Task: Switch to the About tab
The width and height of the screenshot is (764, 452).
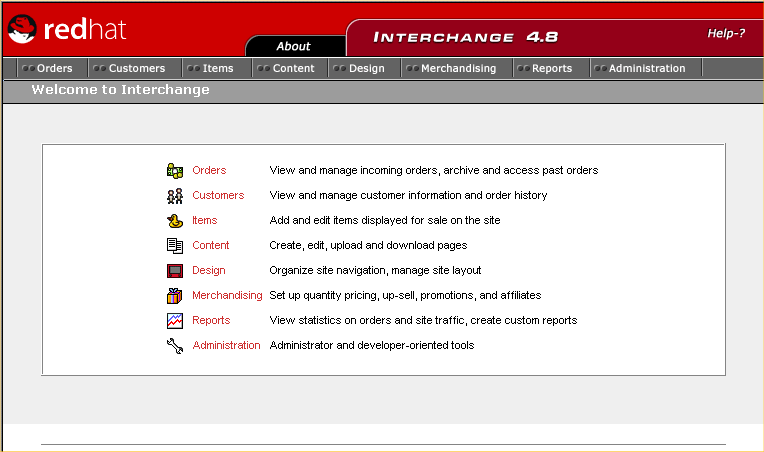Action: [x=293, y=46]
